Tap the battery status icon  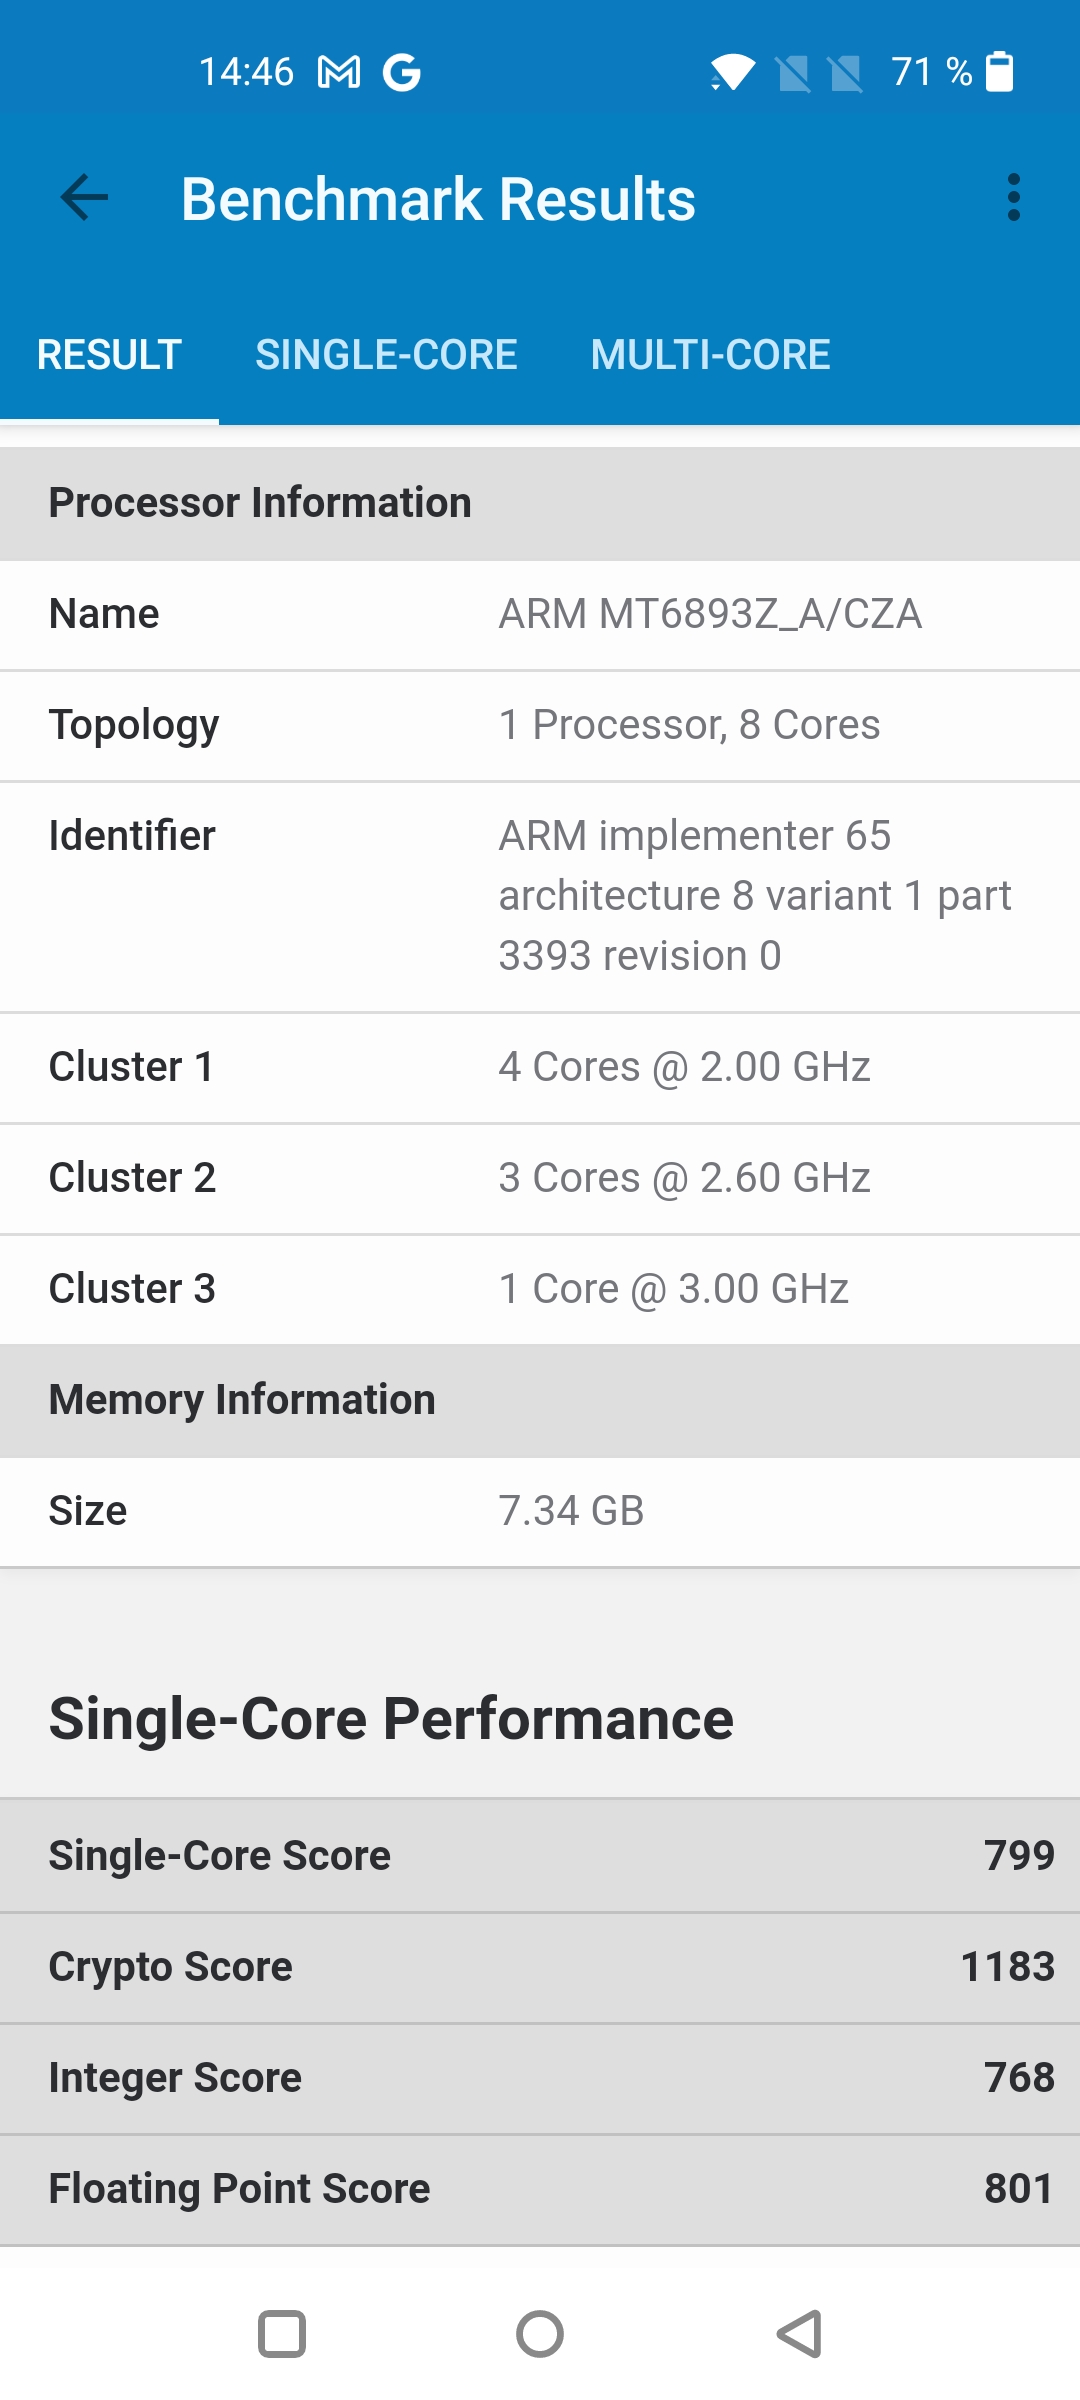click(x=999, y=72)
